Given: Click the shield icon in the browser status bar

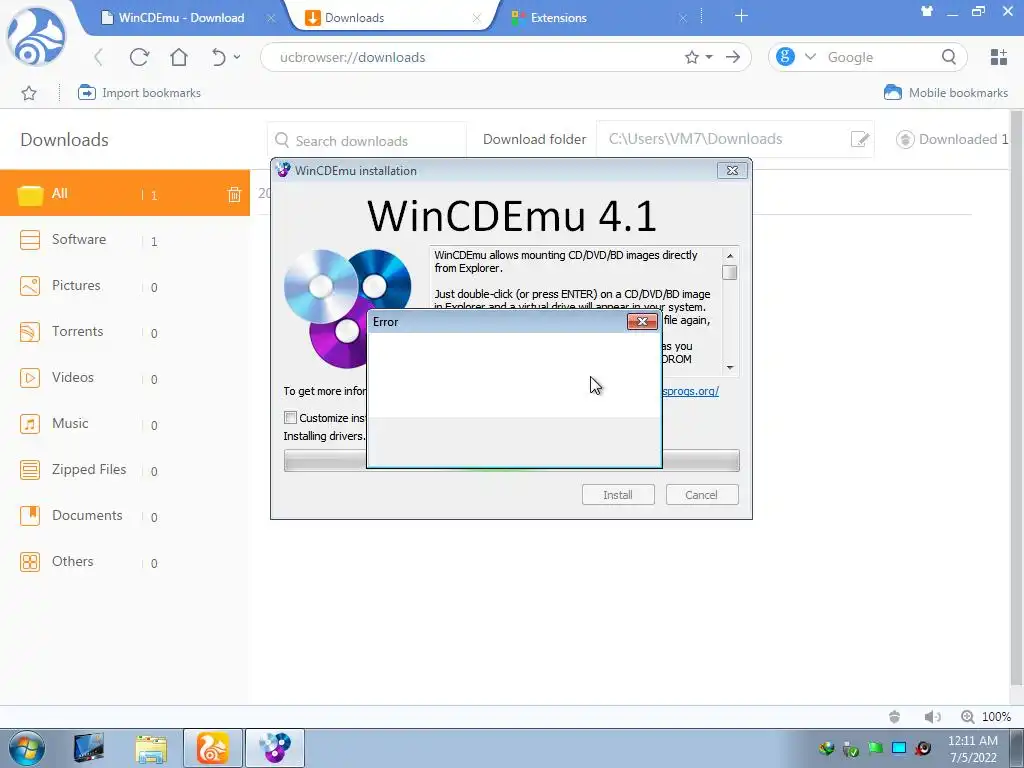Looking at the screenshot, I should tap(895, 717).
